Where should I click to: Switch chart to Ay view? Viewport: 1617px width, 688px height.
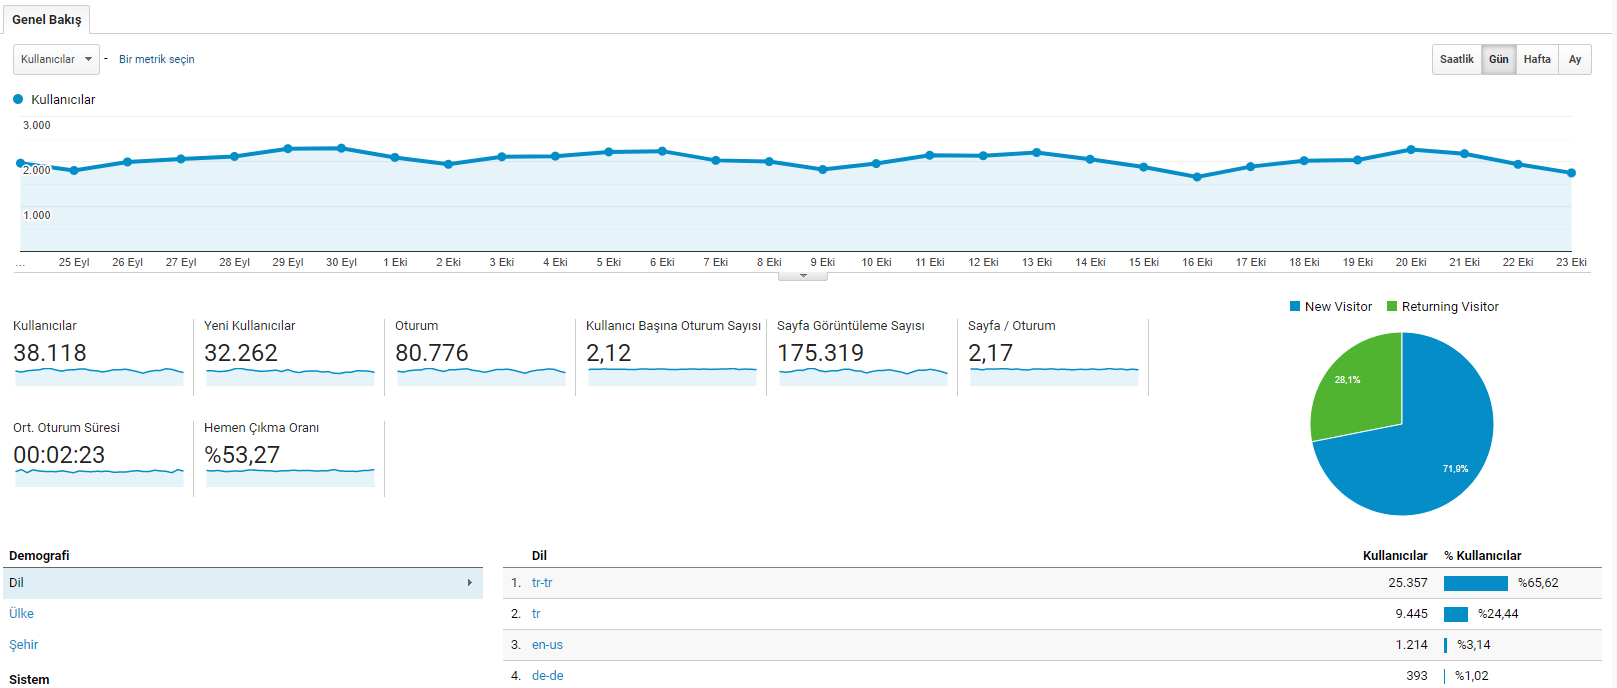(x=1575, y=59)
